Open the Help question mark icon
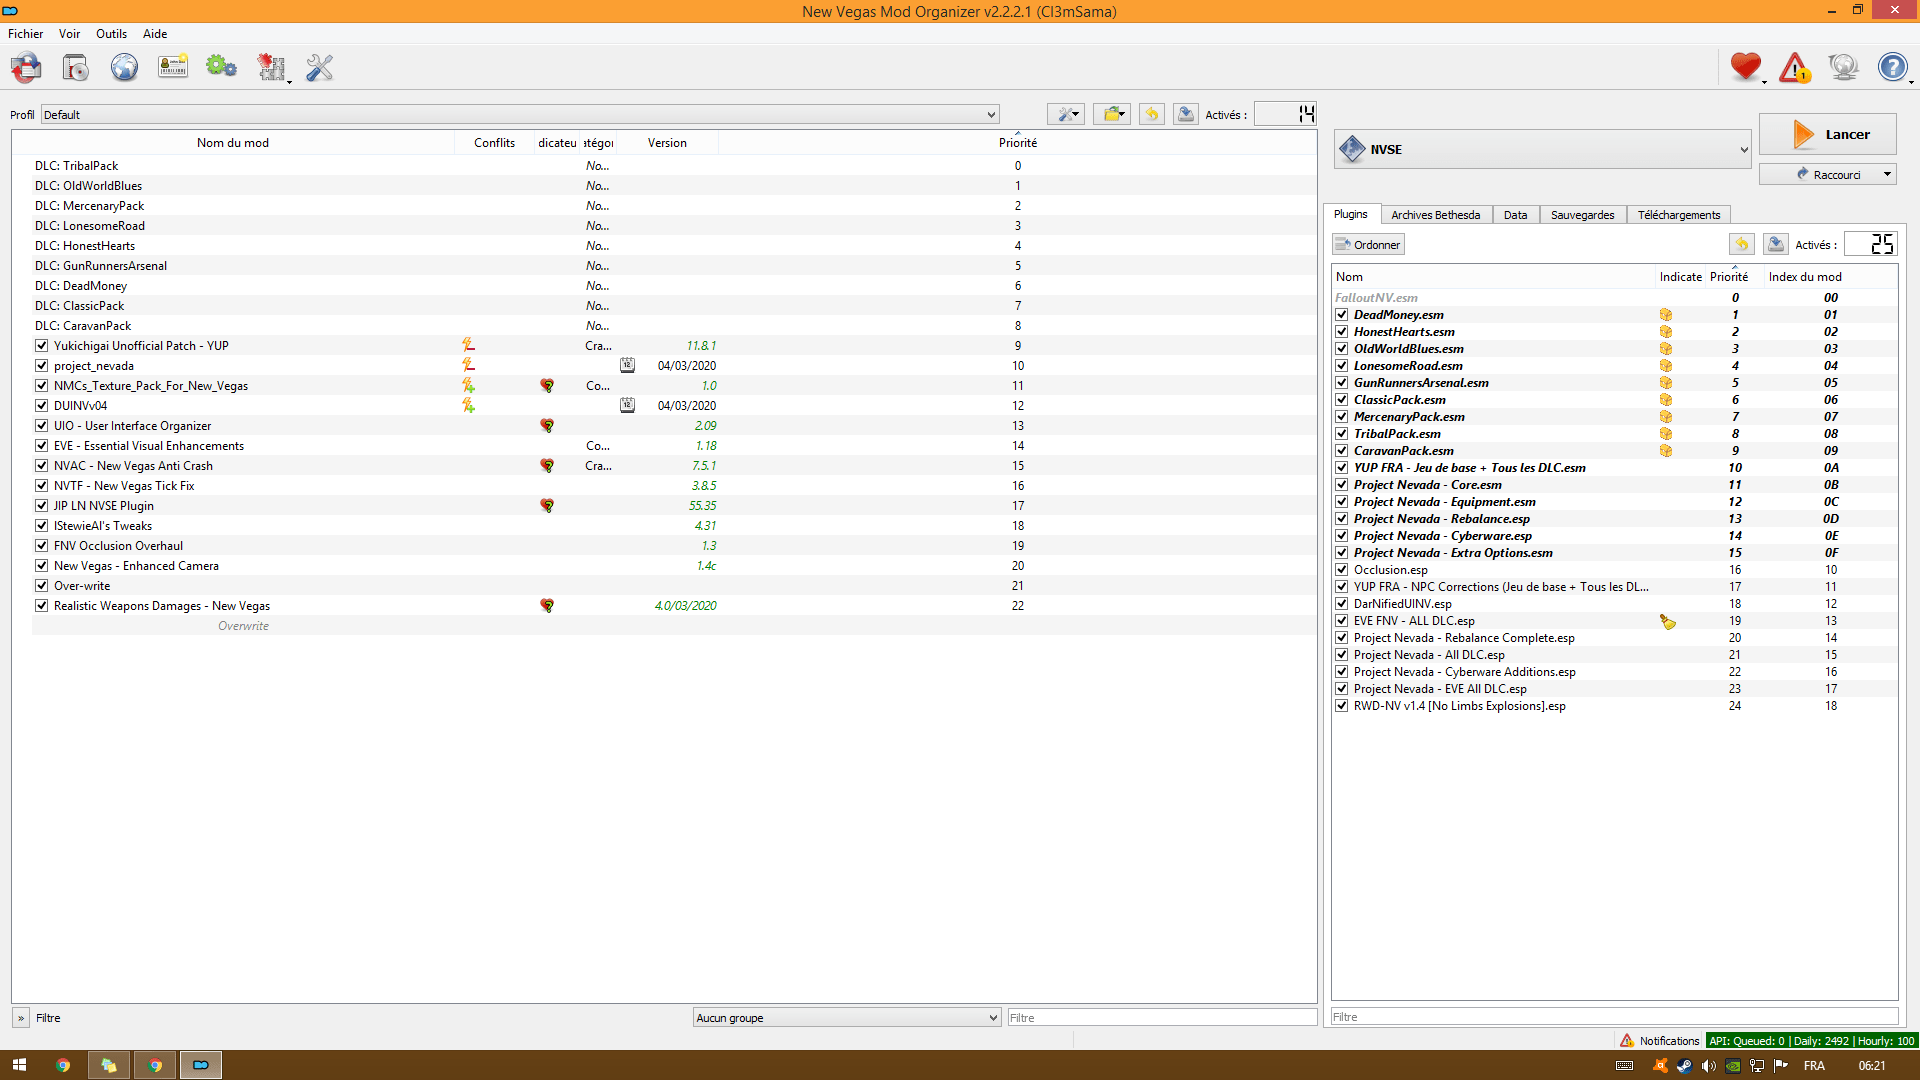This screenshot has height=1080, width=1920. click(x=1892, y=67)
